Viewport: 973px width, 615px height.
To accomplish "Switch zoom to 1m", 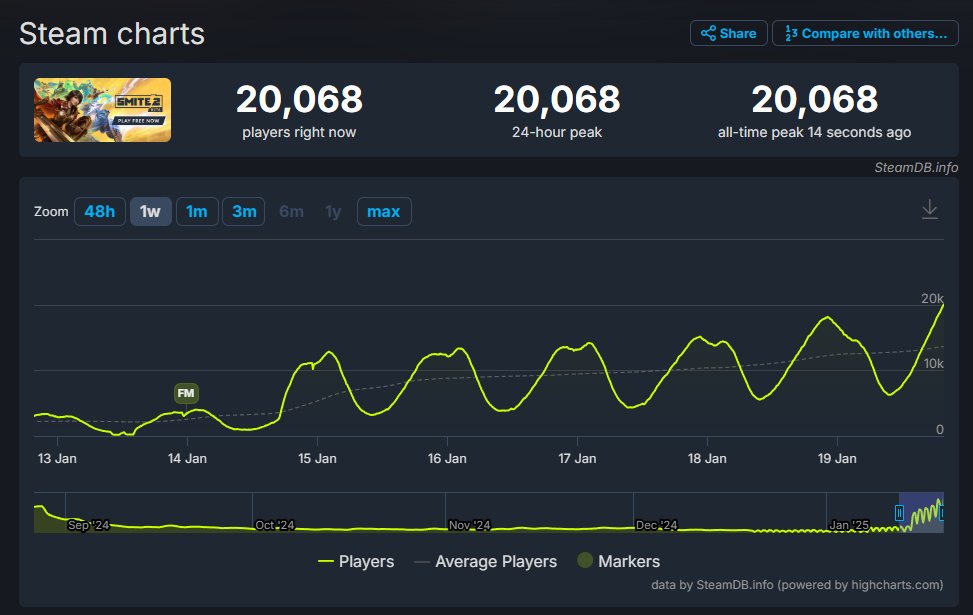I will (x=197, y=212).
